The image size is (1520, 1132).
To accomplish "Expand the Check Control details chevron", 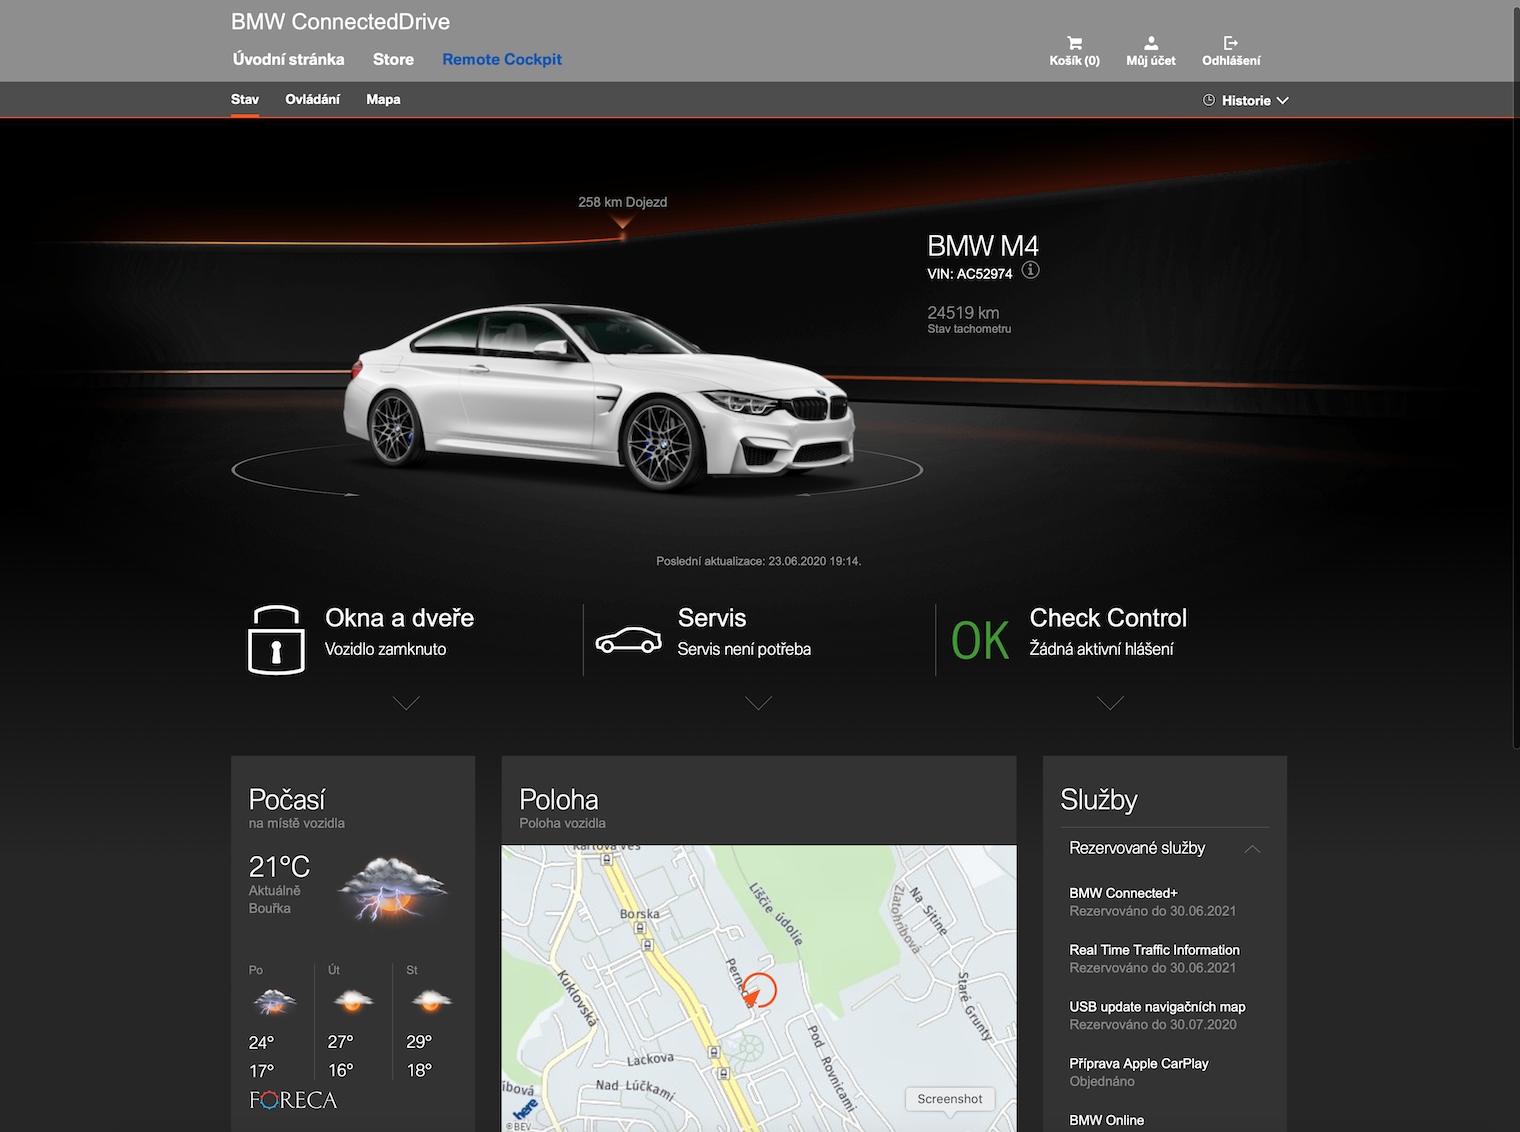I will 1110,703.
